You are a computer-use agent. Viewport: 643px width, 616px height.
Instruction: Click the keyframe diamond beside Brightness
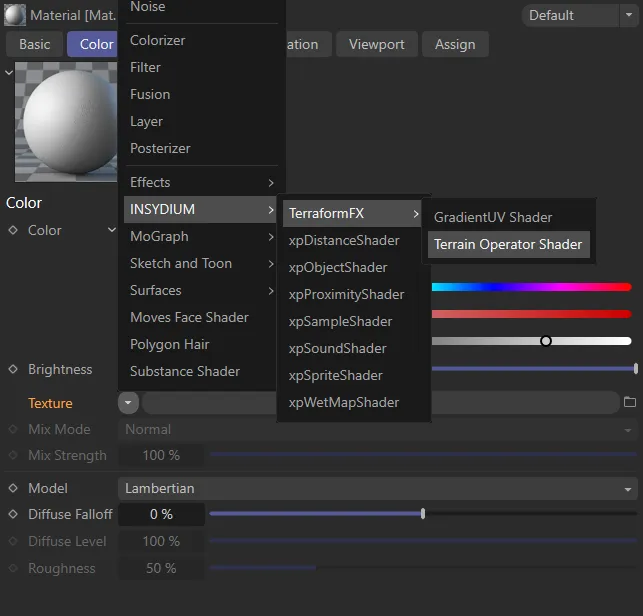13,369
